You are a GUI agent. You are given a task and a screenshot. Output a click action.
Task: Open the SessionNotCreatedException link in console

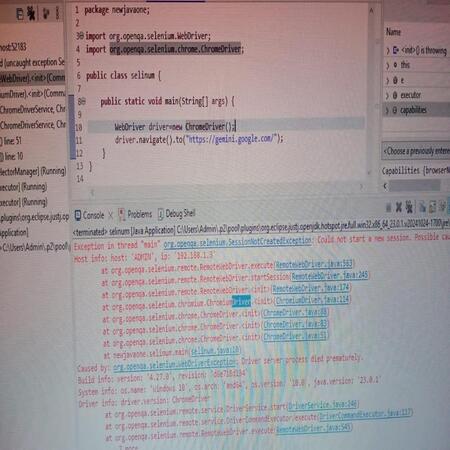237,241
